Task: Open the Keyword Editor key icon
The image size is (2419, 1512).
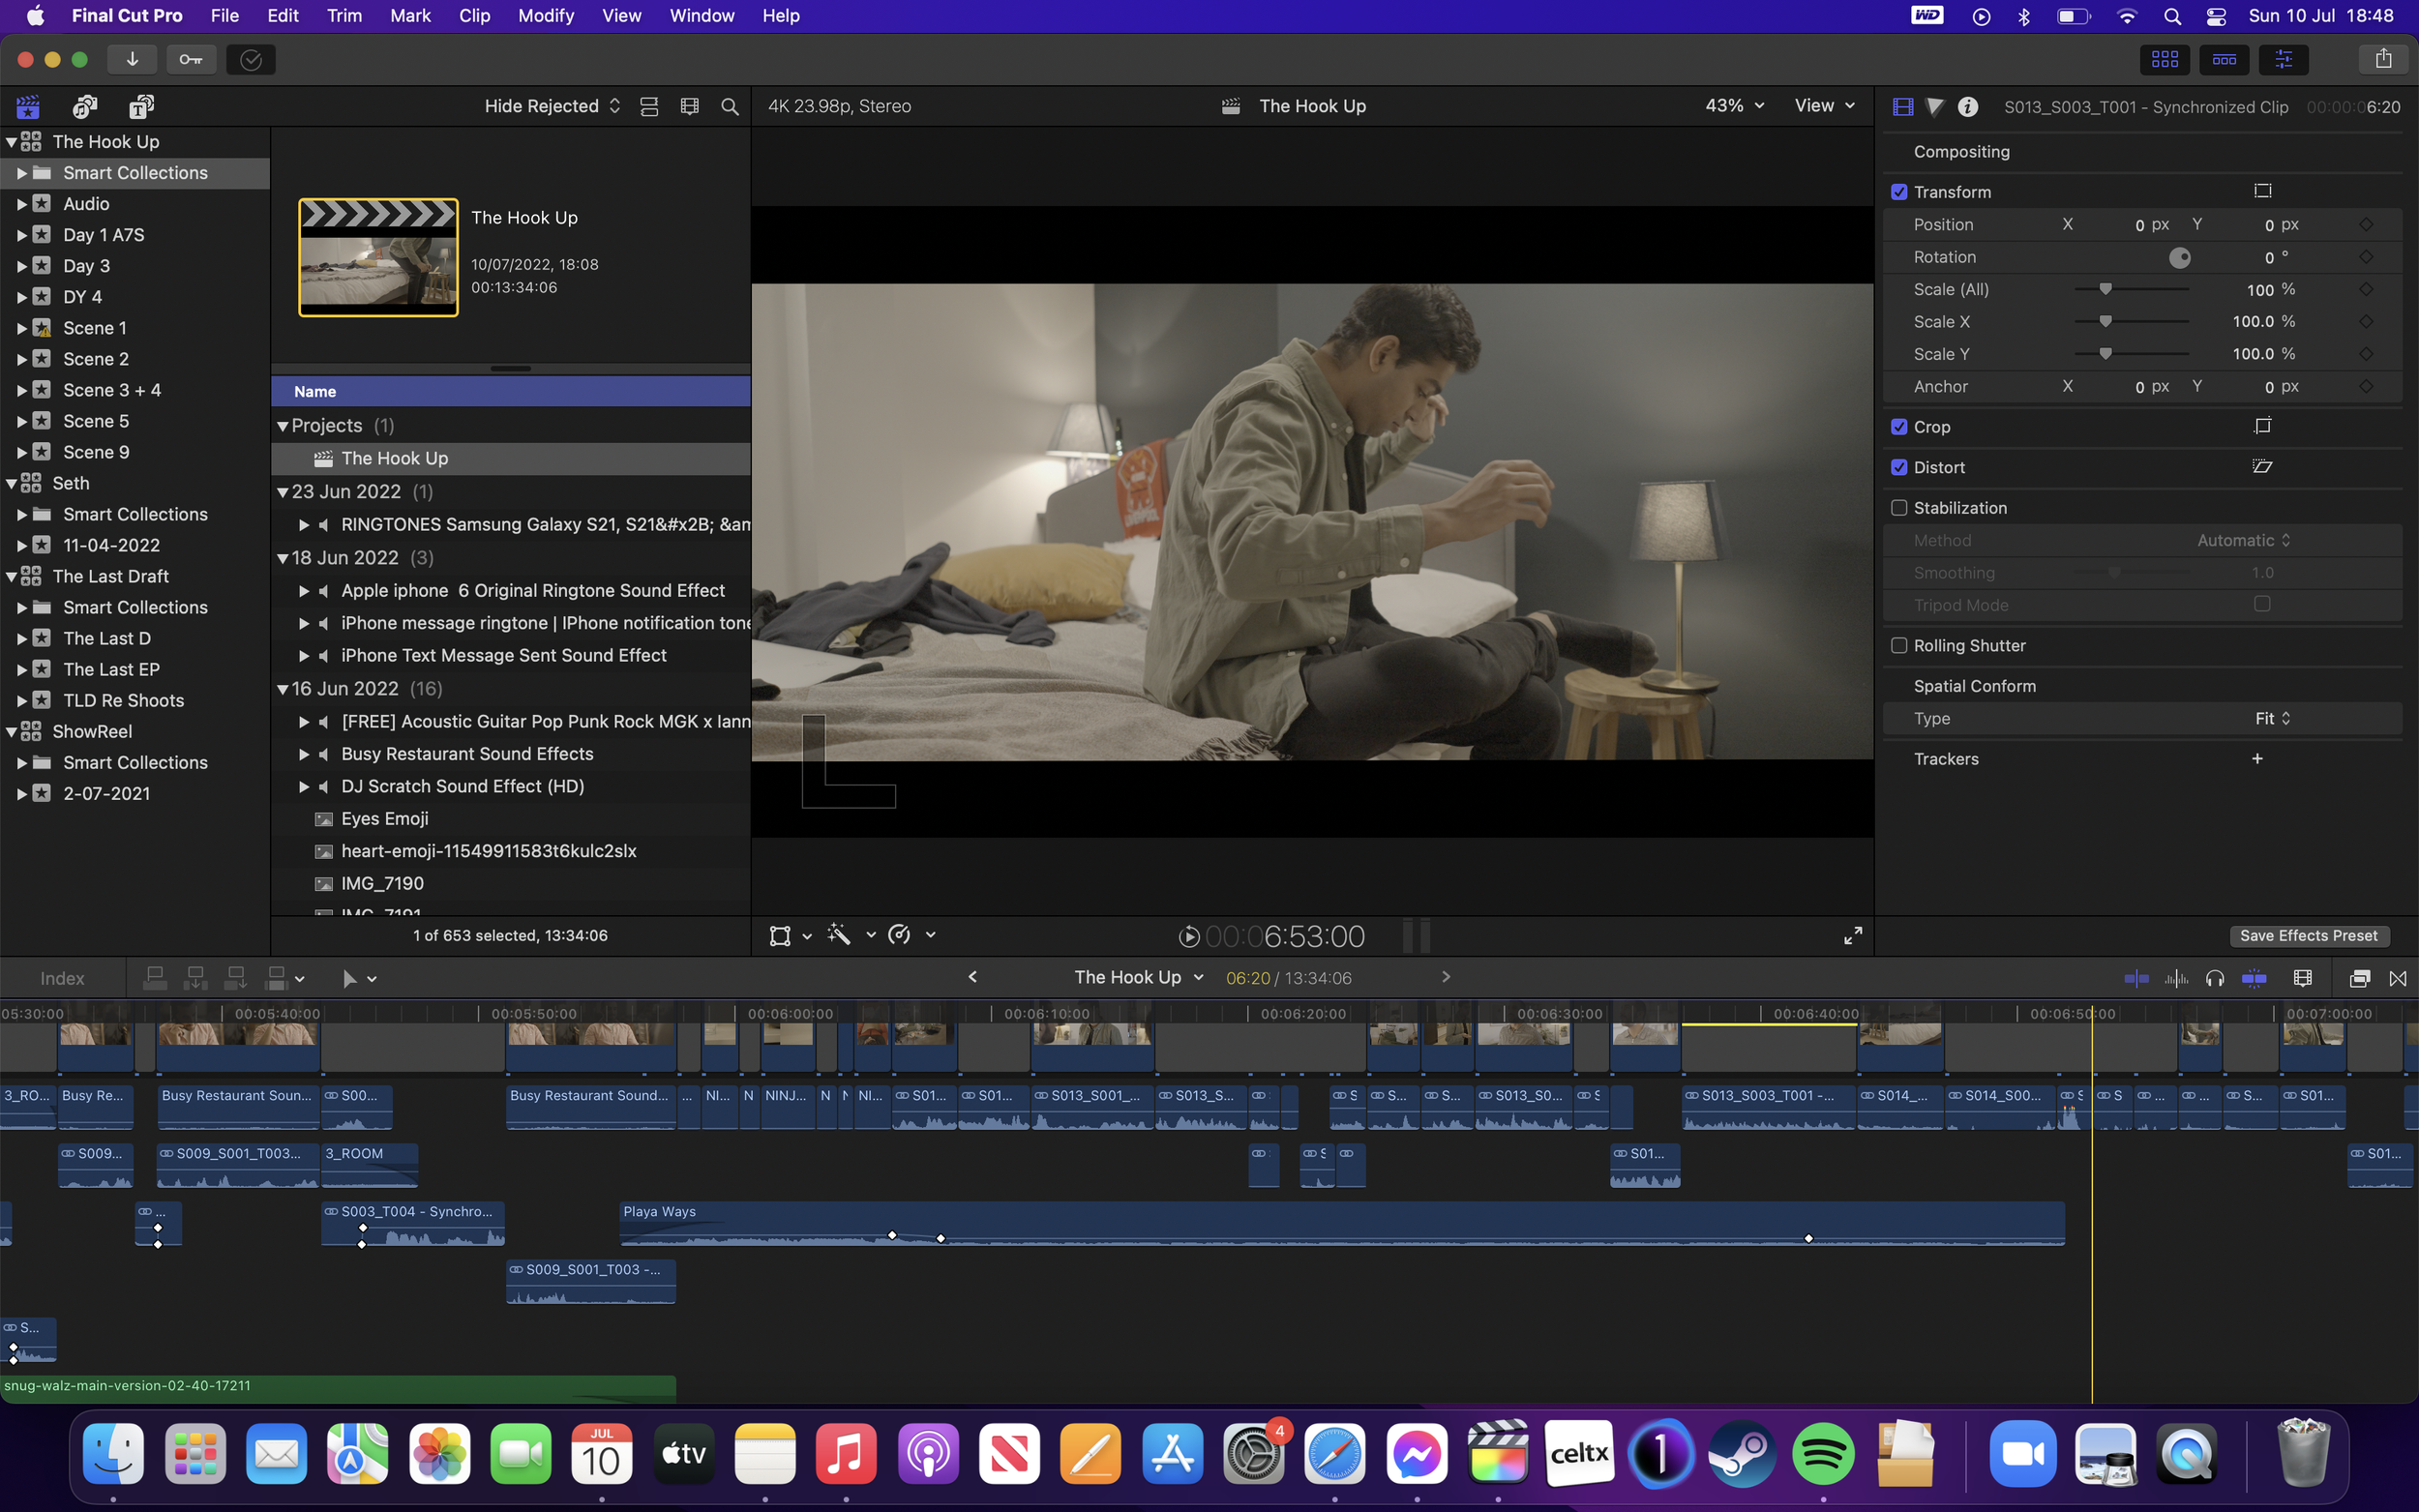Action: click(191, 60)
